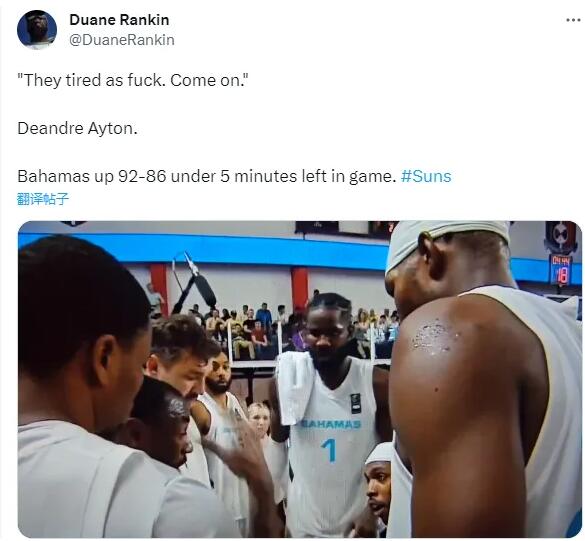585x541 pixels.
Task: Click the BAHAMAS lettering on the jersey
Action: click(x=331, y=424)
